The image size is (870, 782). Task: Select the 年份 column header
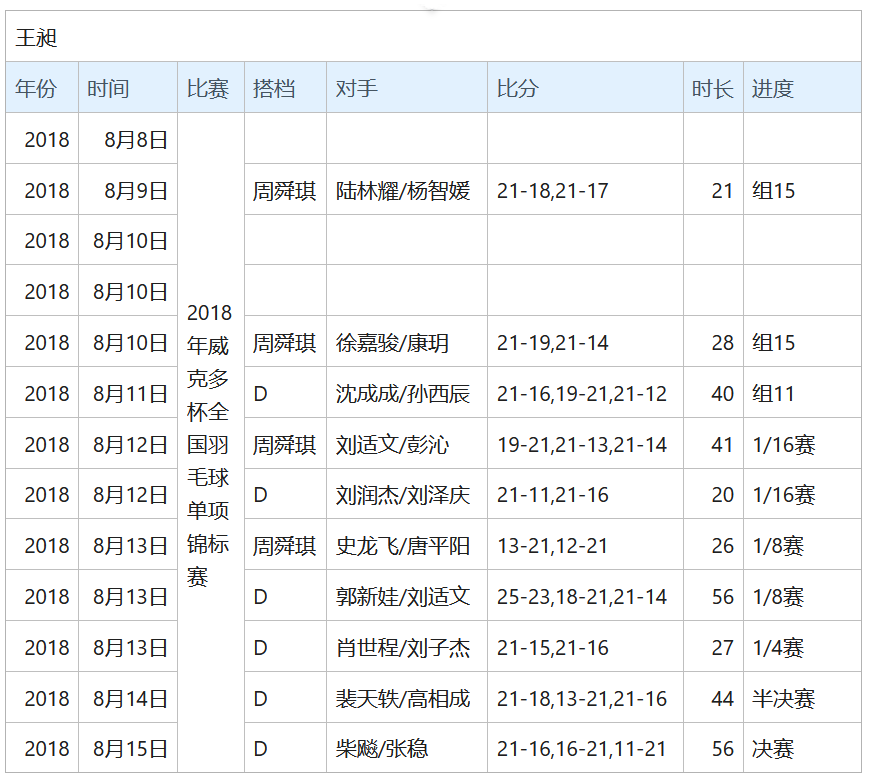point(36,88)
